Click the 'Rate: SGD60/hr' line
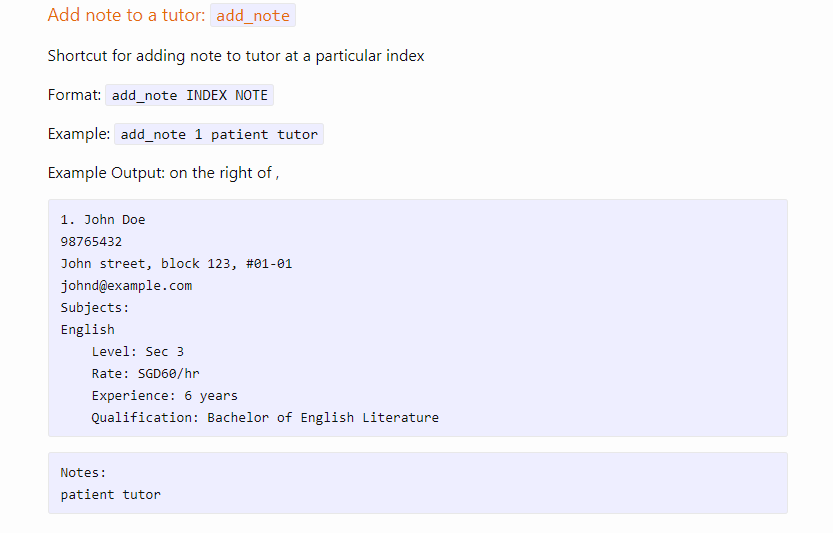 pos(146,374)
